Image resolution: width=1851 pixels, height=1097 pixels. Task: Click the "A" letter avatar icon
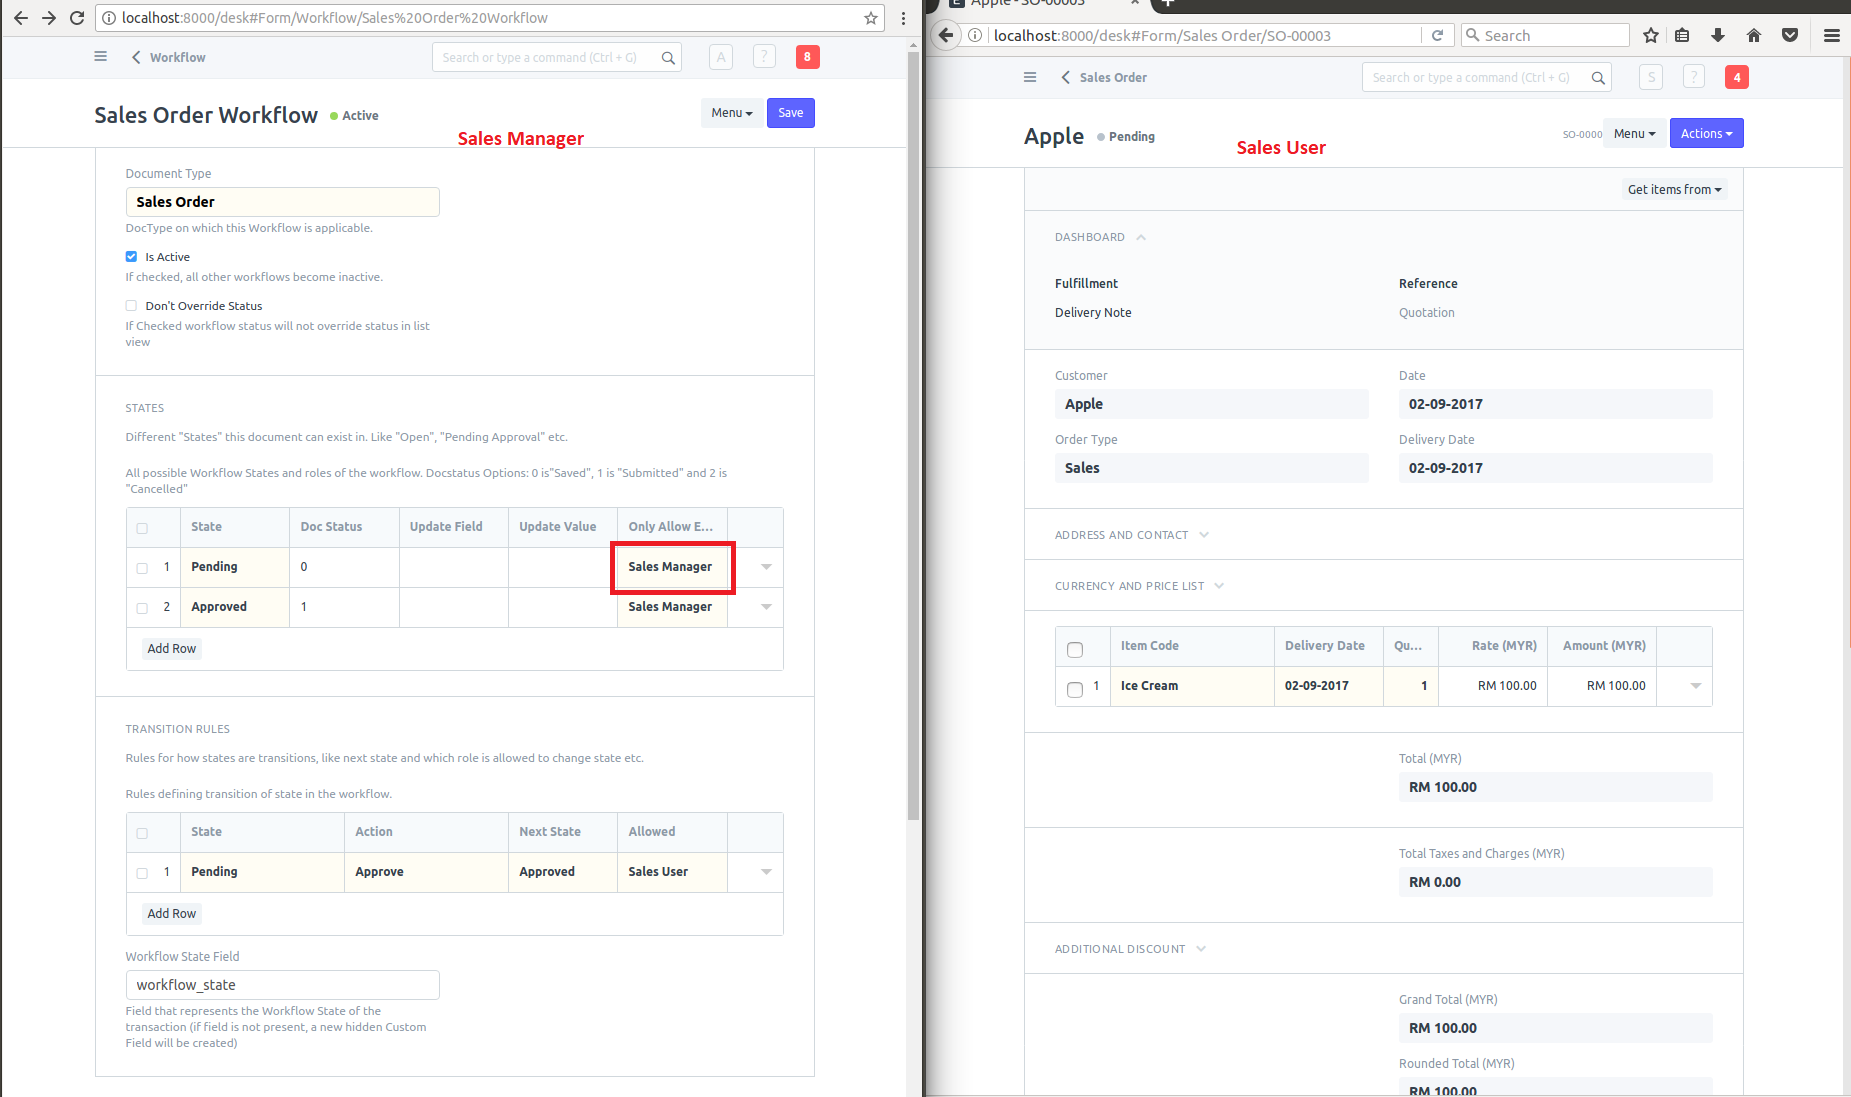[720, 56]
